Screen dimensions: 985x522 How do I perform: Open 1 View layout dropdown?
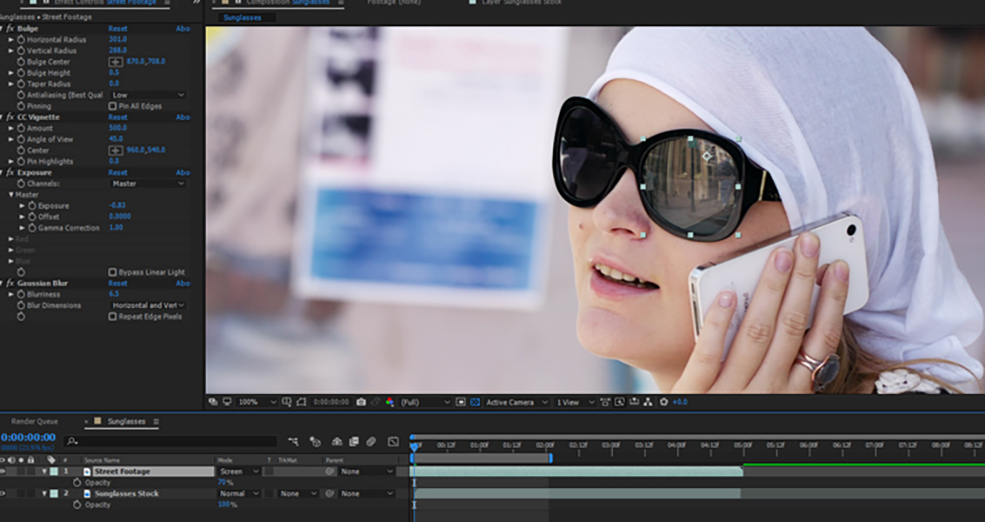pos(575,402)
